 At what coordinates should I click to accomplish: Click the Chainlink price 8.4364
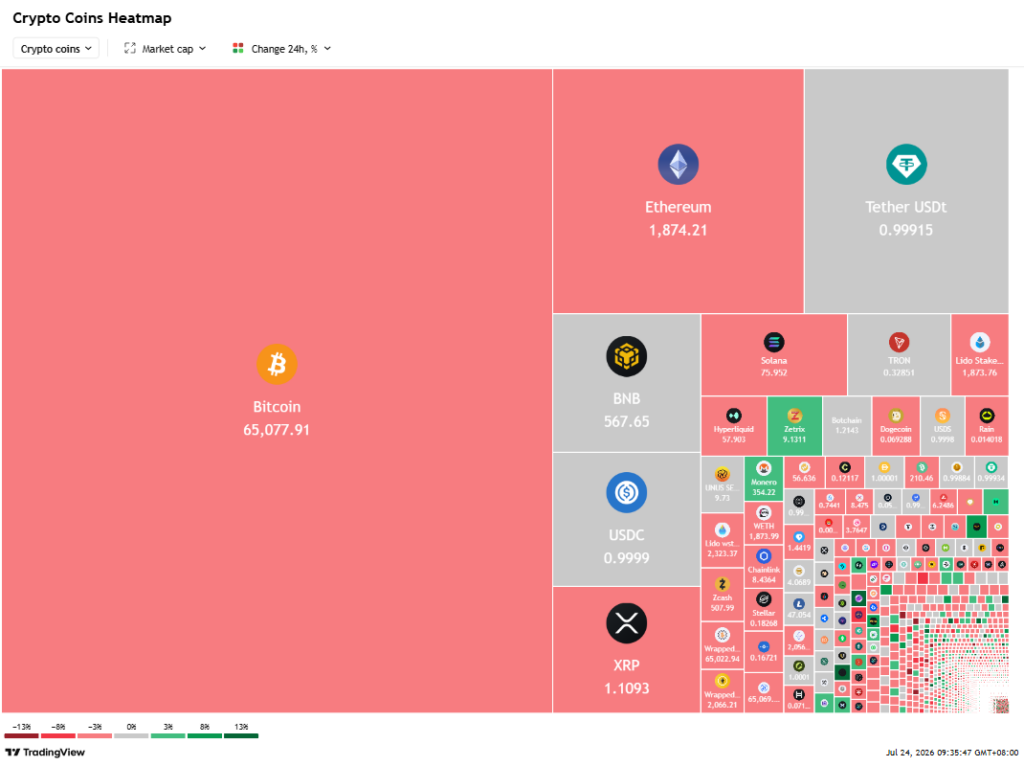coord(763,580)
